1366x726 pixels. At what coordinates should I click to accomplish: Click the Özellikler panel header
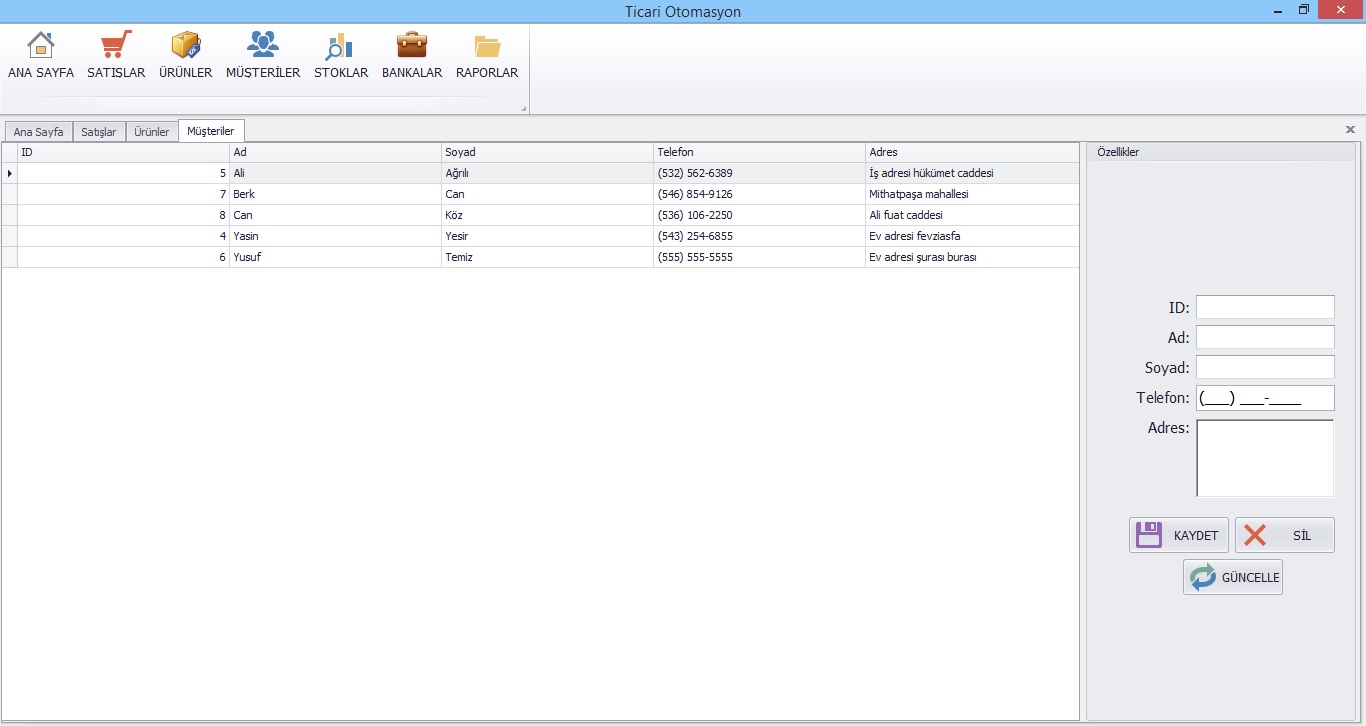[x=1221, y=152]
